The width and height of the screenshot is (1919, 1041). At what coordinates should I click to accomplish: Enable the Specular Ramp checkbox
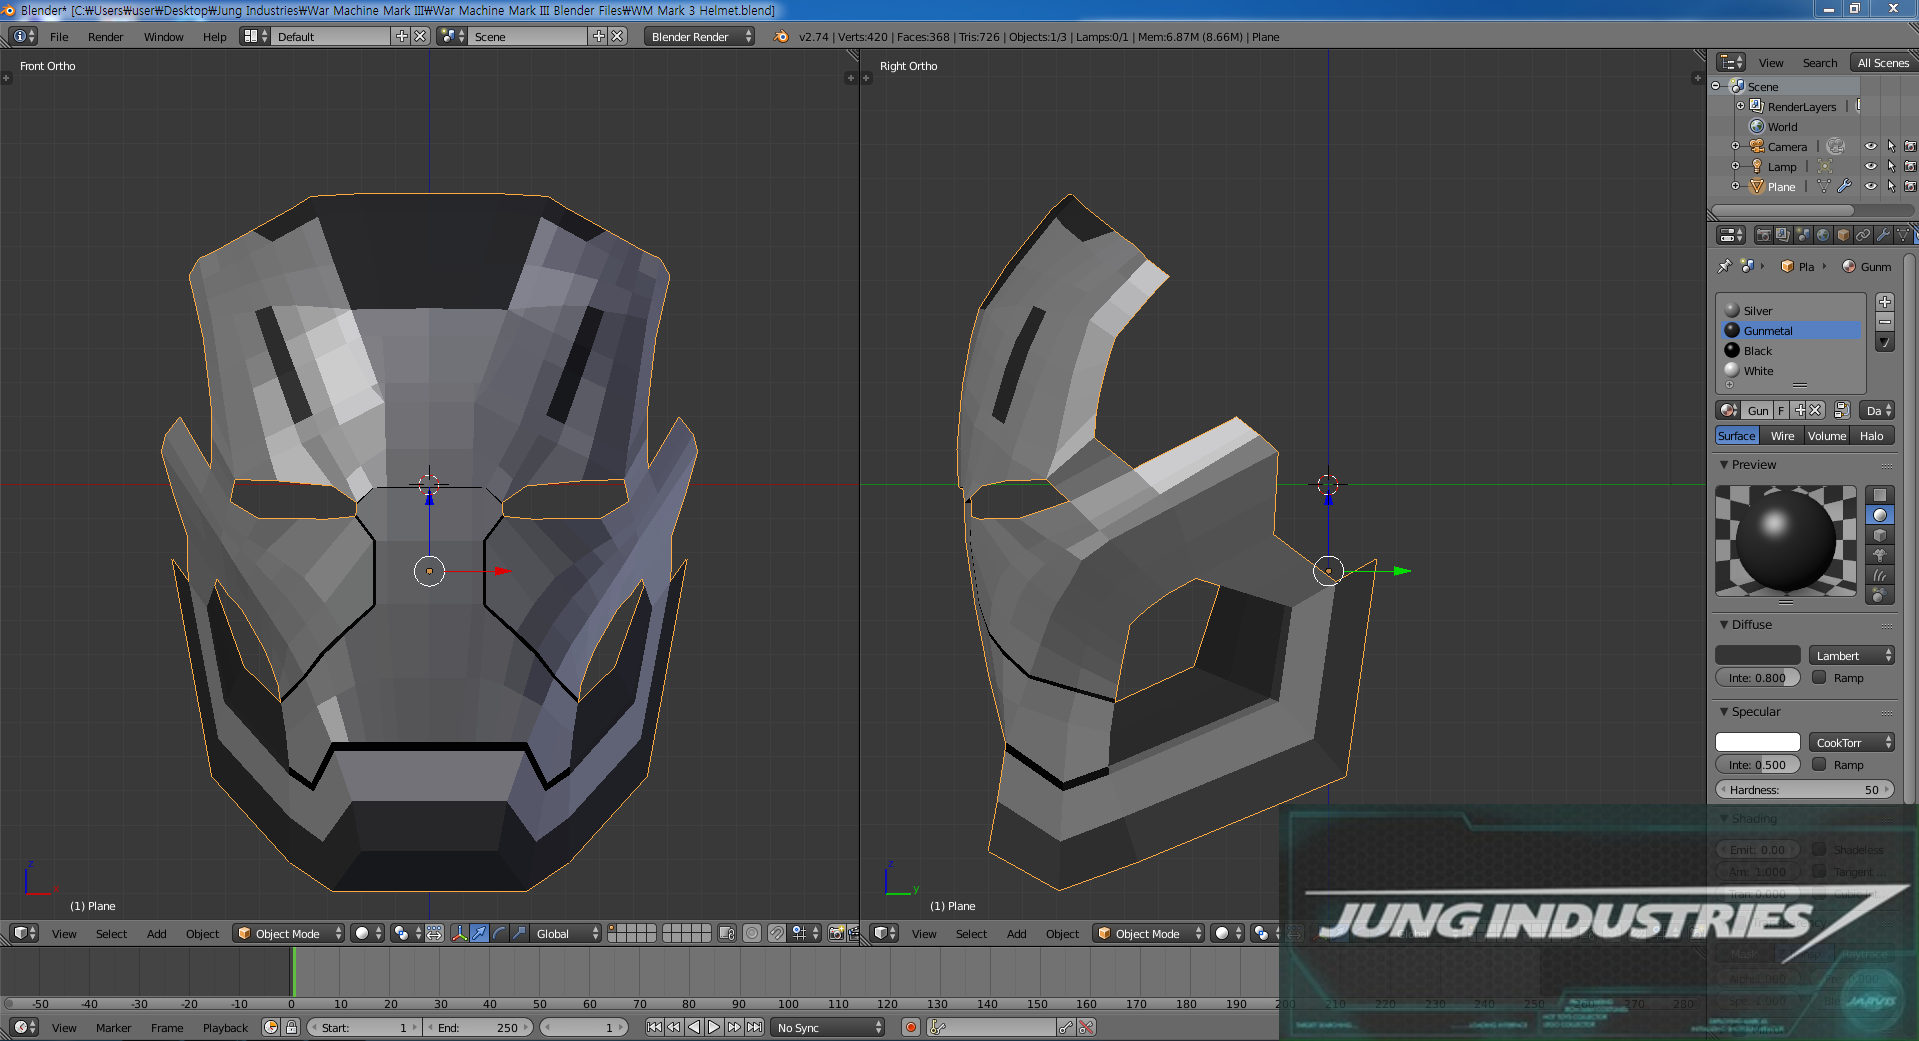(1819, 764)
